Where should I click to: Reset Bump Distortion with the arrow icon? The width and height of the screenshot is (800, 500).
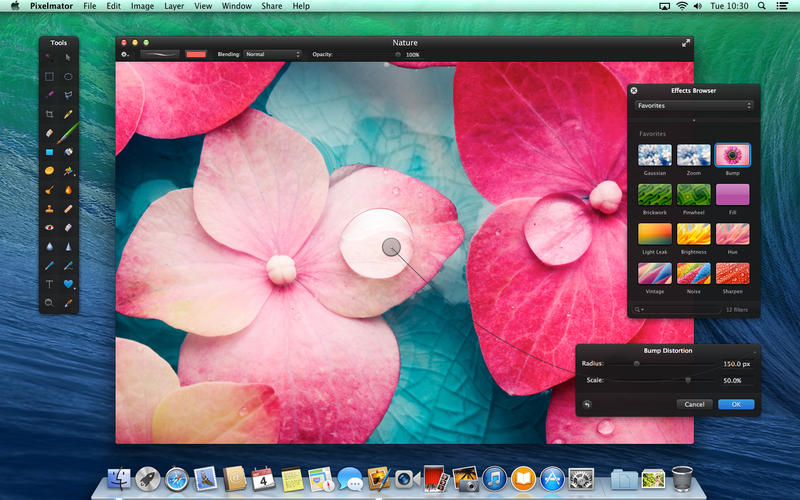click(x=587, y=404)
